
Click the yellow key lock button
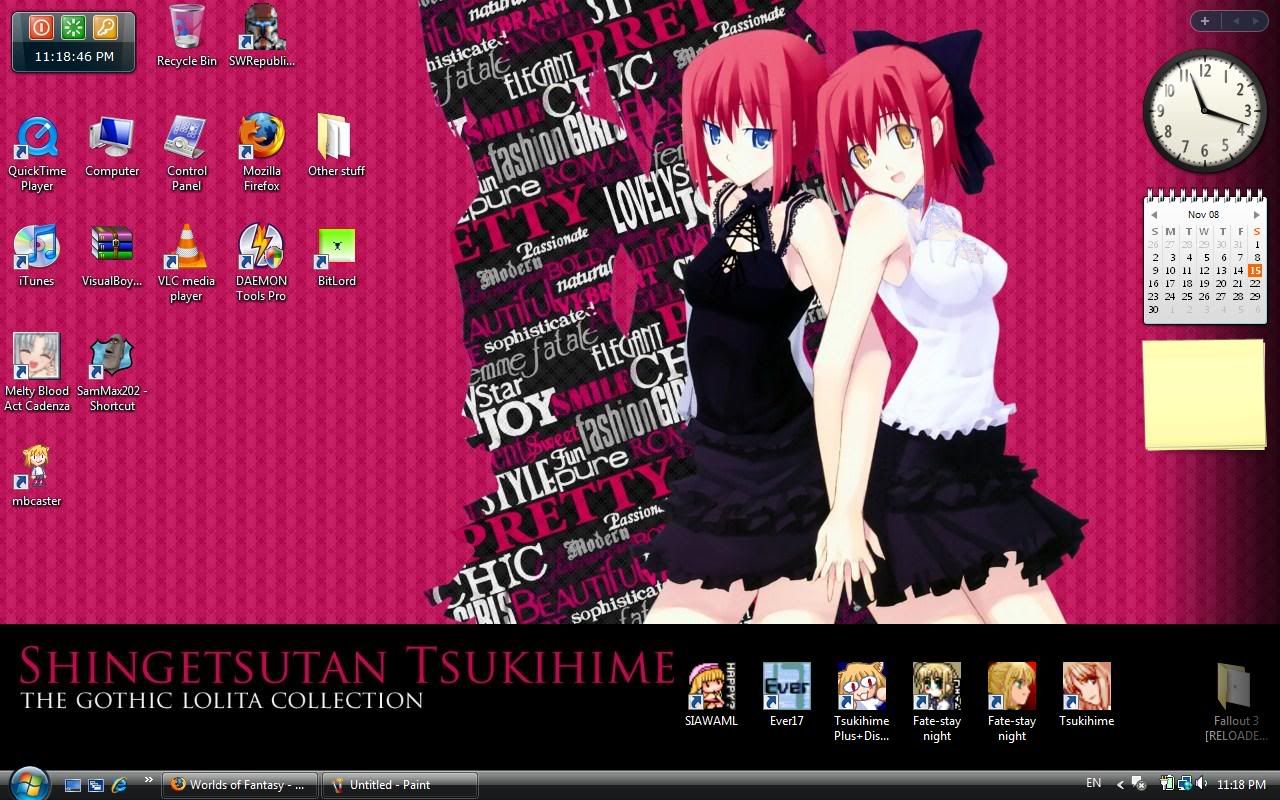[x=105, y=27]
